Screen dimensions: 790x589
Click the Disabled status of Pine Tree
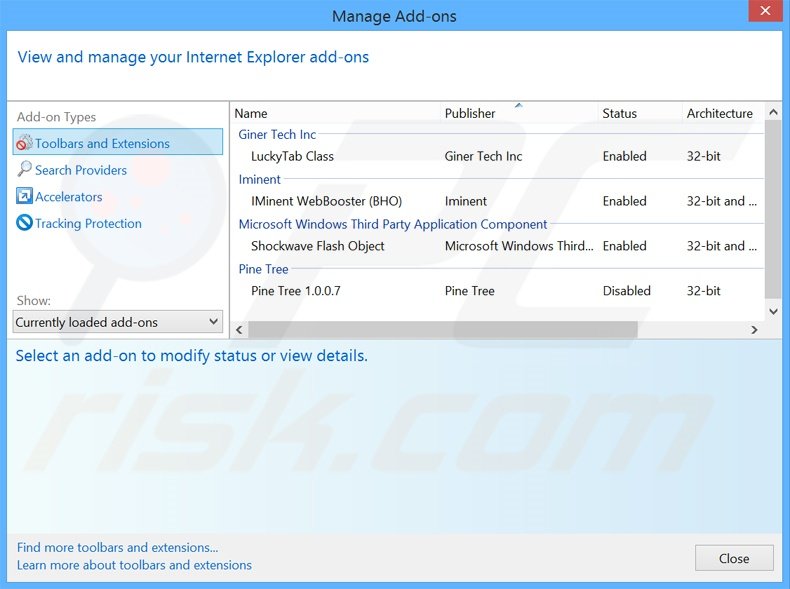tap(626, 291)
